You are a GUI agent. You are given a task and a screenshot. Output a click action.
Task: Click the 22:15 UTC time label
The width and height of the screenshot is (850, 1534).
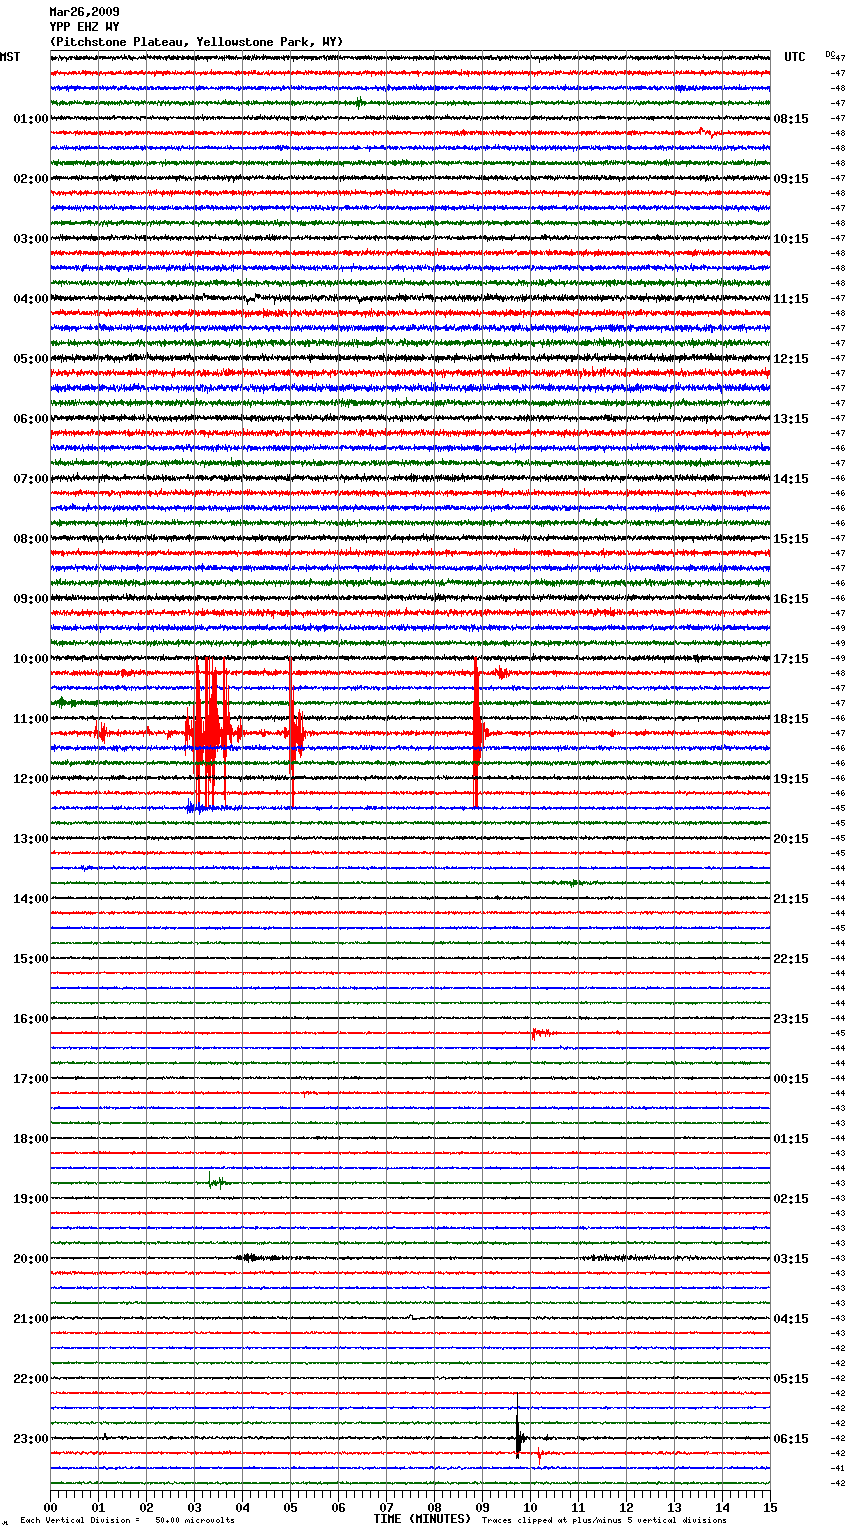[791, 959]
